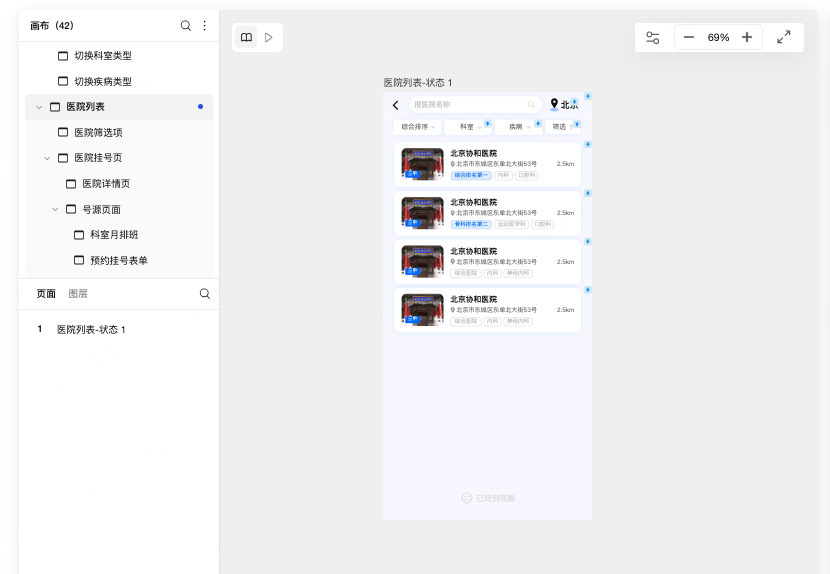Image resolution: width=830 pixels, height=574 pixels.
Task: Click the frame icon beside 医院筛选项
Action: pyautogui.click(x=63, y=132)
